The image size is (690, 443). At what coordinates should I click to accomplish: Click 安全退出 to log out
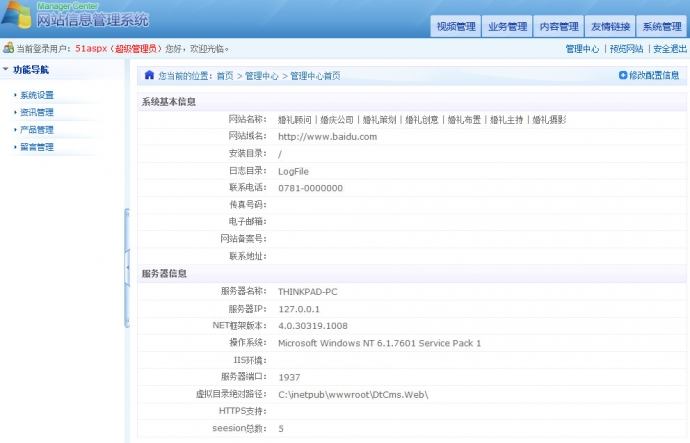coord(670,49)
